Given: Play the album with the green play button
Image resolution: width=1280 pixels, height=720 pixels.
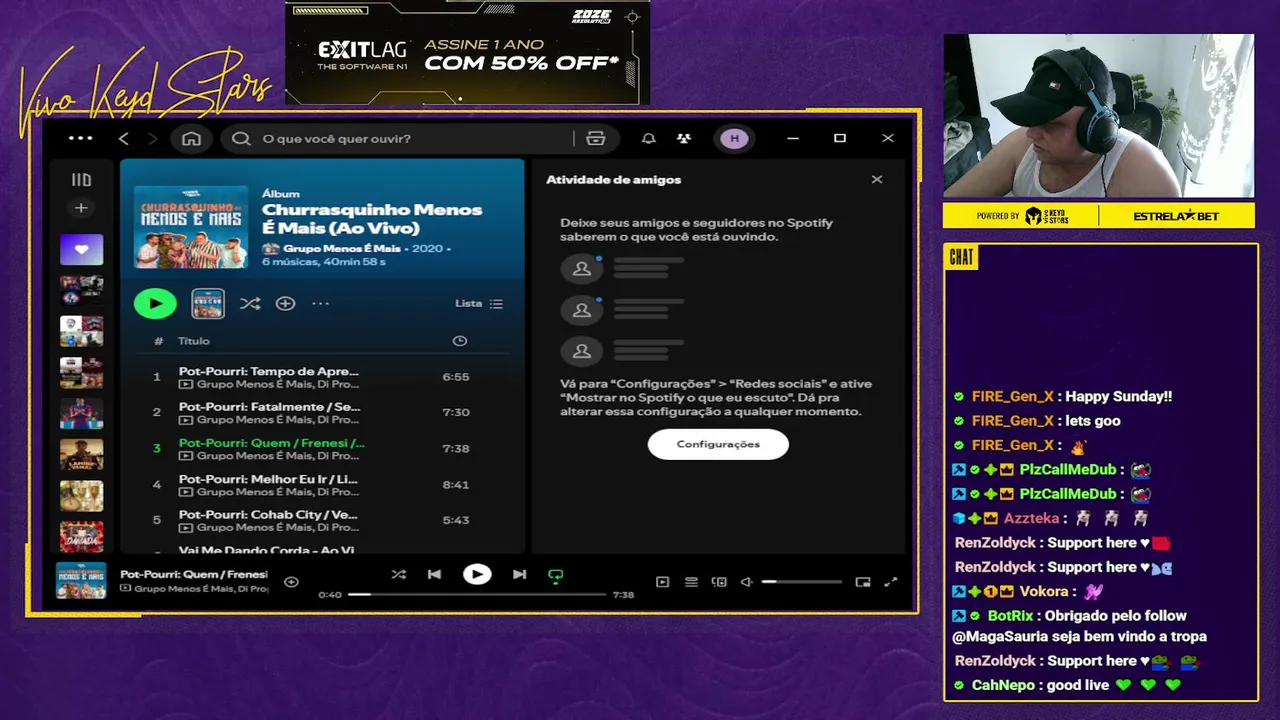Looking at the screenshot, I should pos(155,303).
